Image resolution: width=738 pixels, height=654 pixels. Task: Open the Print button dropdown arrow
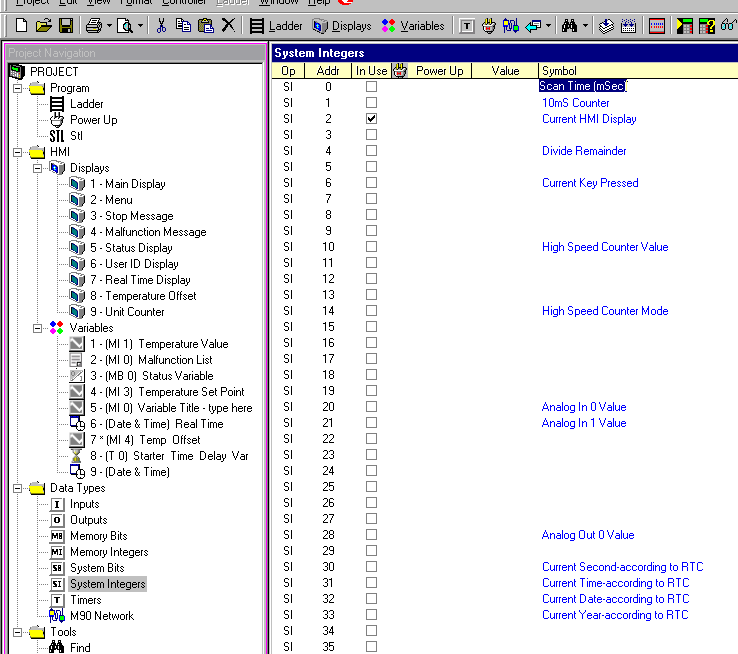point(107,26)
